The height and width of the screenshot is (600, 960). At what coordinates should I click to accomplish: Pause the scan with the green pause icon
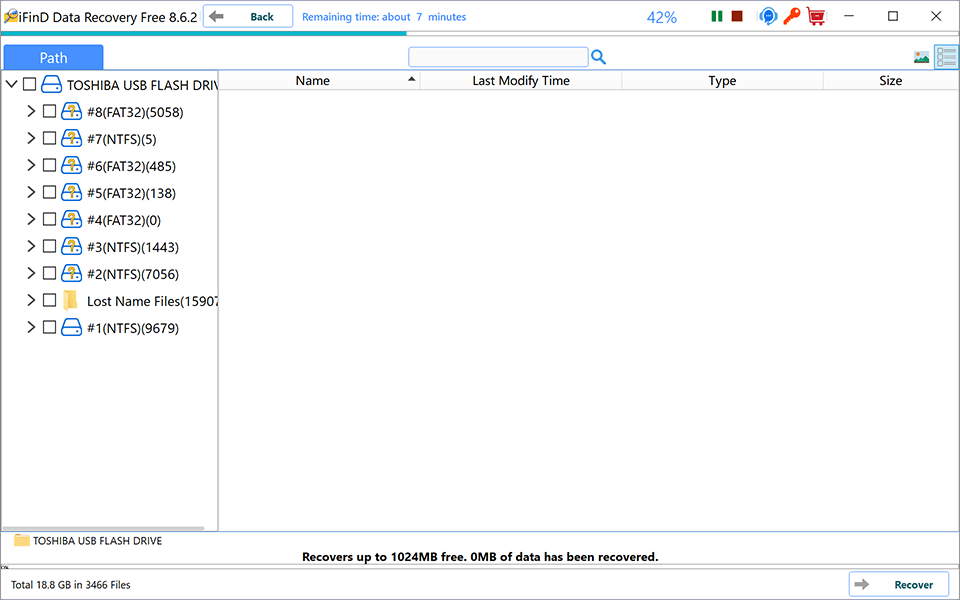click(x=716, y=17)
